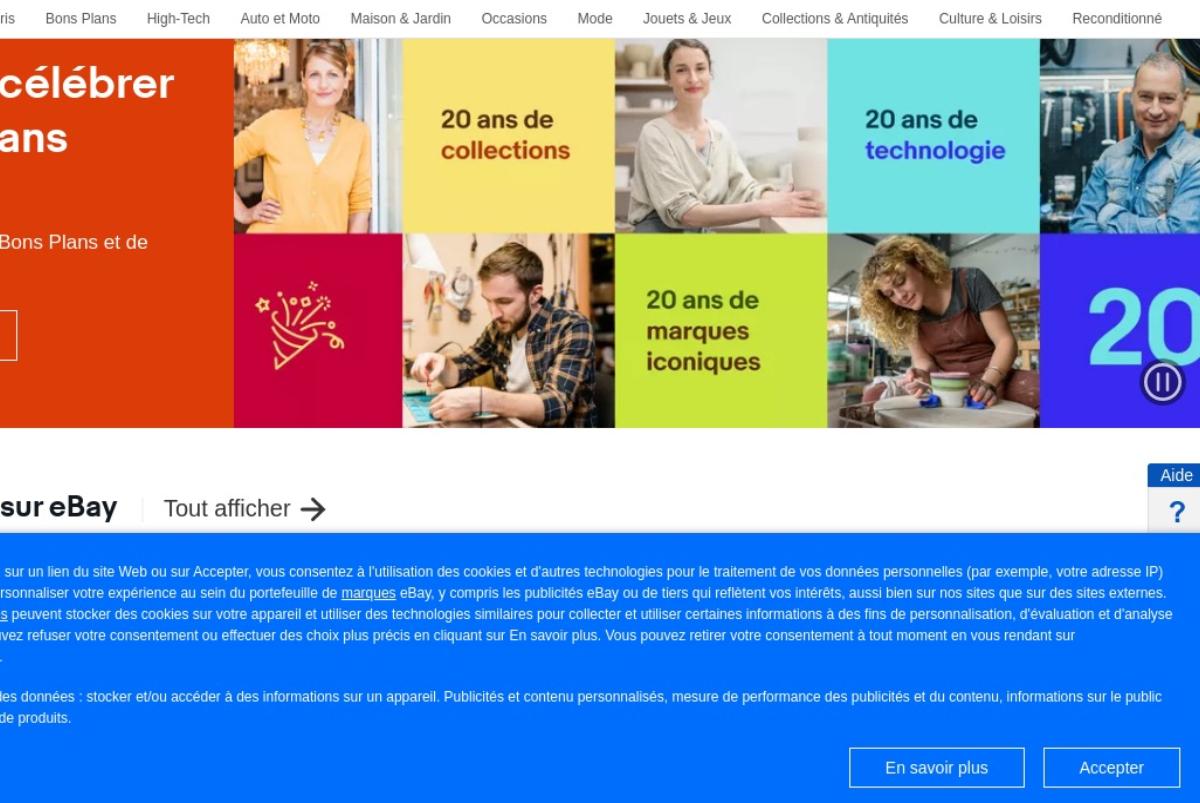Viewport: 1200px width, 803px height.
Task: Pause the banner carousel
Action: coord(1162,382)
